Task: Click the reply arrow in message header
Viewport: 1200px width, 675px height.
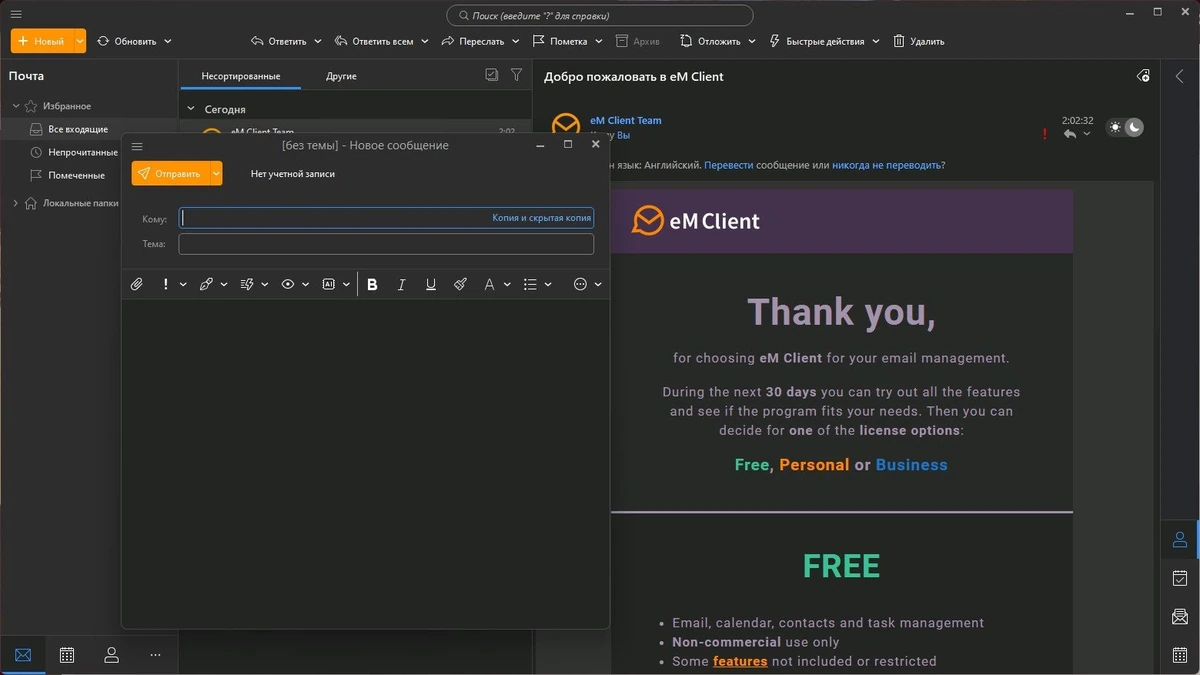Action: (1070, 134)
